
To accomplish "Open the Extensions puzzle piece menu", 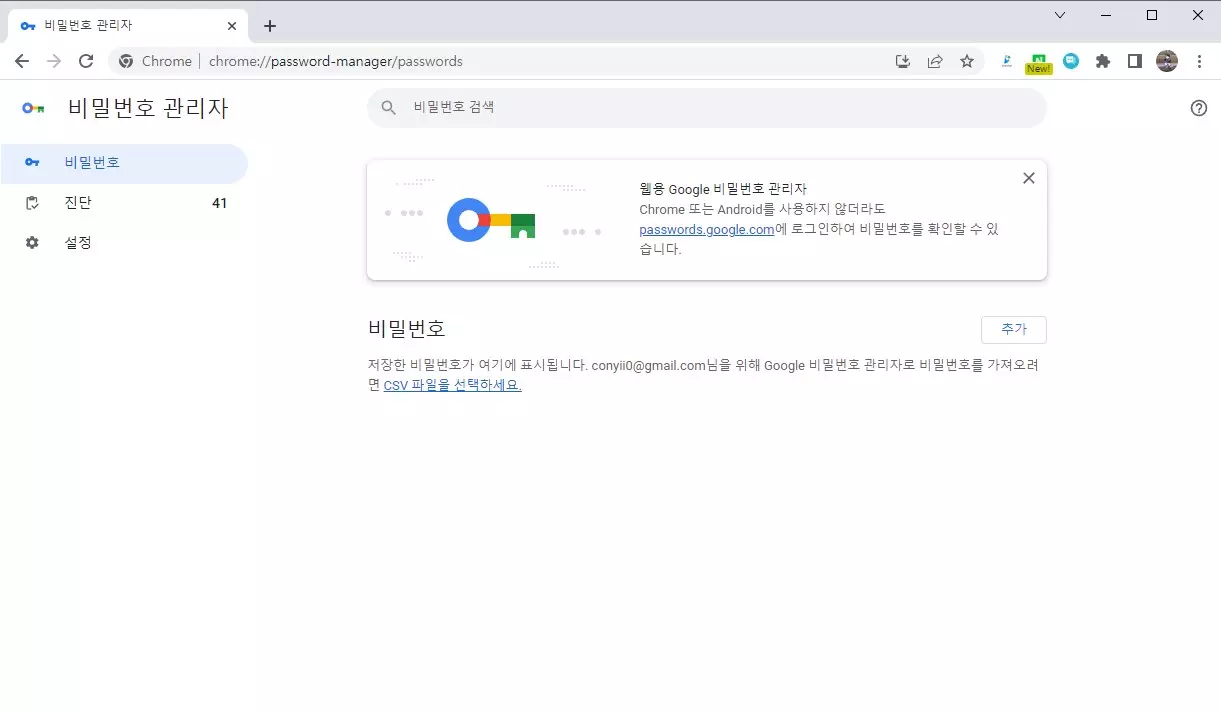I will point(1103,61).
